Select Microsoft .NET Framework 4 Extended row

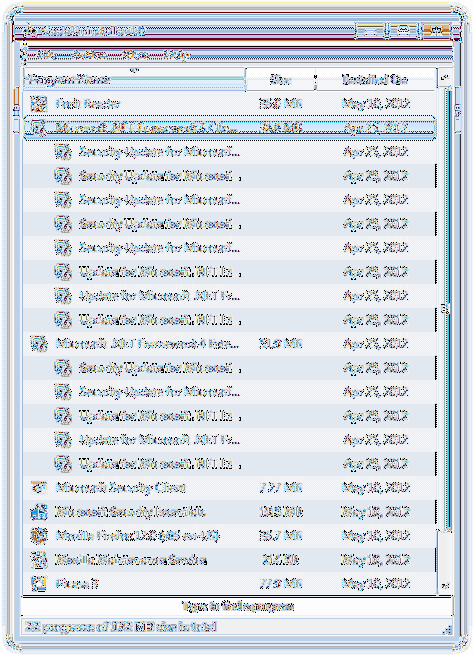[x=230, y=344]
